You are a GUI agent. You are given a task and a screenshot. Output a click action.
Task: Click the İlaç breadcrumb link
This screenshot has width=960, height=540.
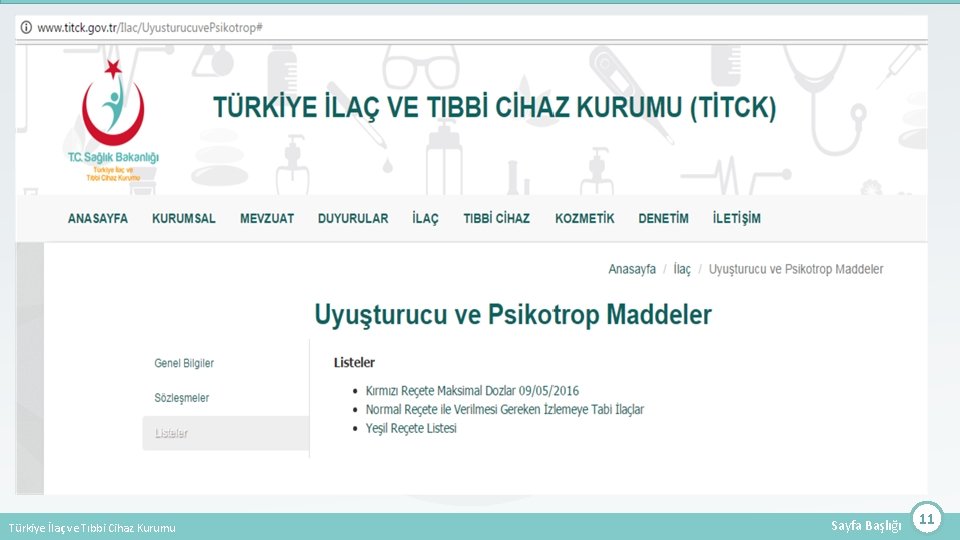[x=682, y=269]
